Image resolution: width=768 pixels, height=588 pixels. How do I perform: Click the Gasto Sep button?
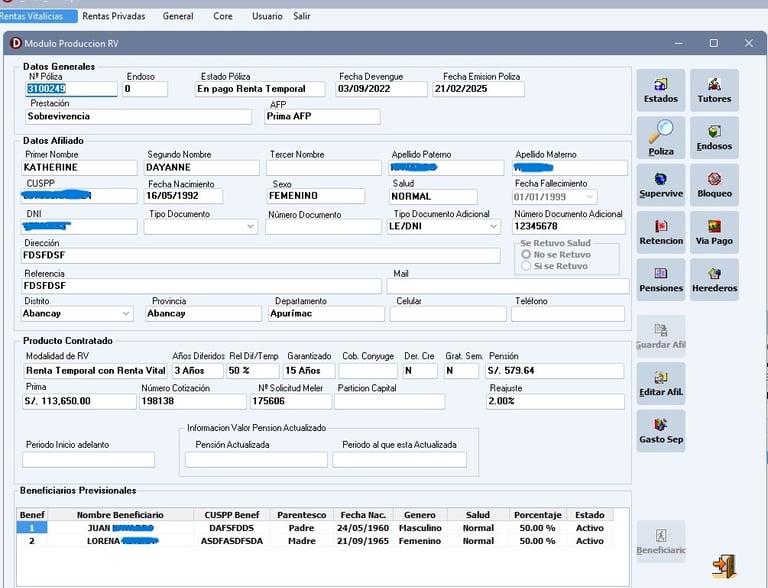pos(660,431)
